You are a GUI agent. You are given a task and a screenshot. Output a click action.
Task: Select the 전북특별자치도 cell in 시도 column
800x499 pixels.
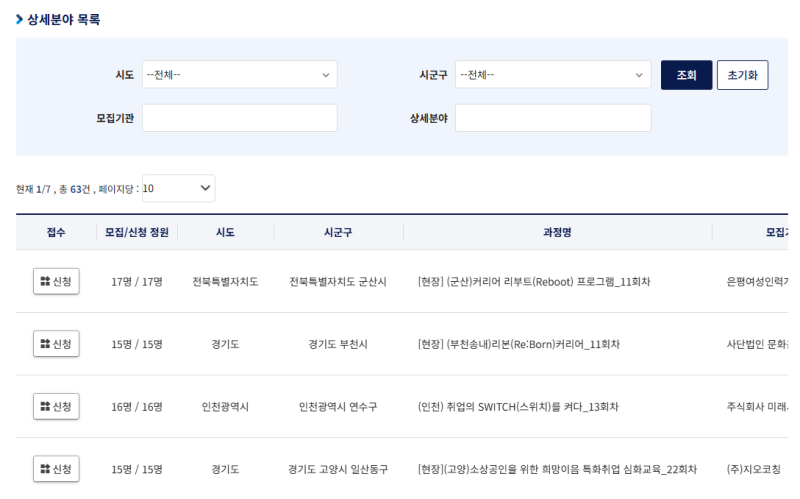coord(225,282)
